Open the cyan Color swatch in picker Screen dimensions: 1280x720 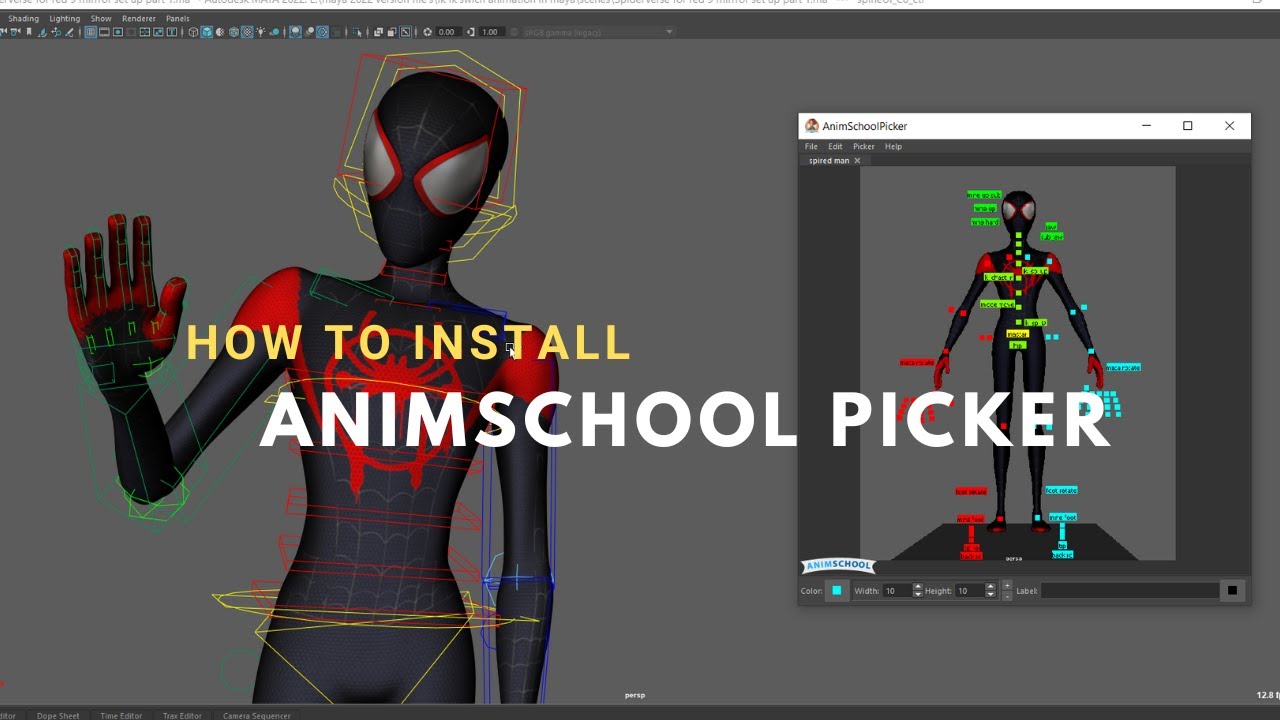click(x=837, y=591)
